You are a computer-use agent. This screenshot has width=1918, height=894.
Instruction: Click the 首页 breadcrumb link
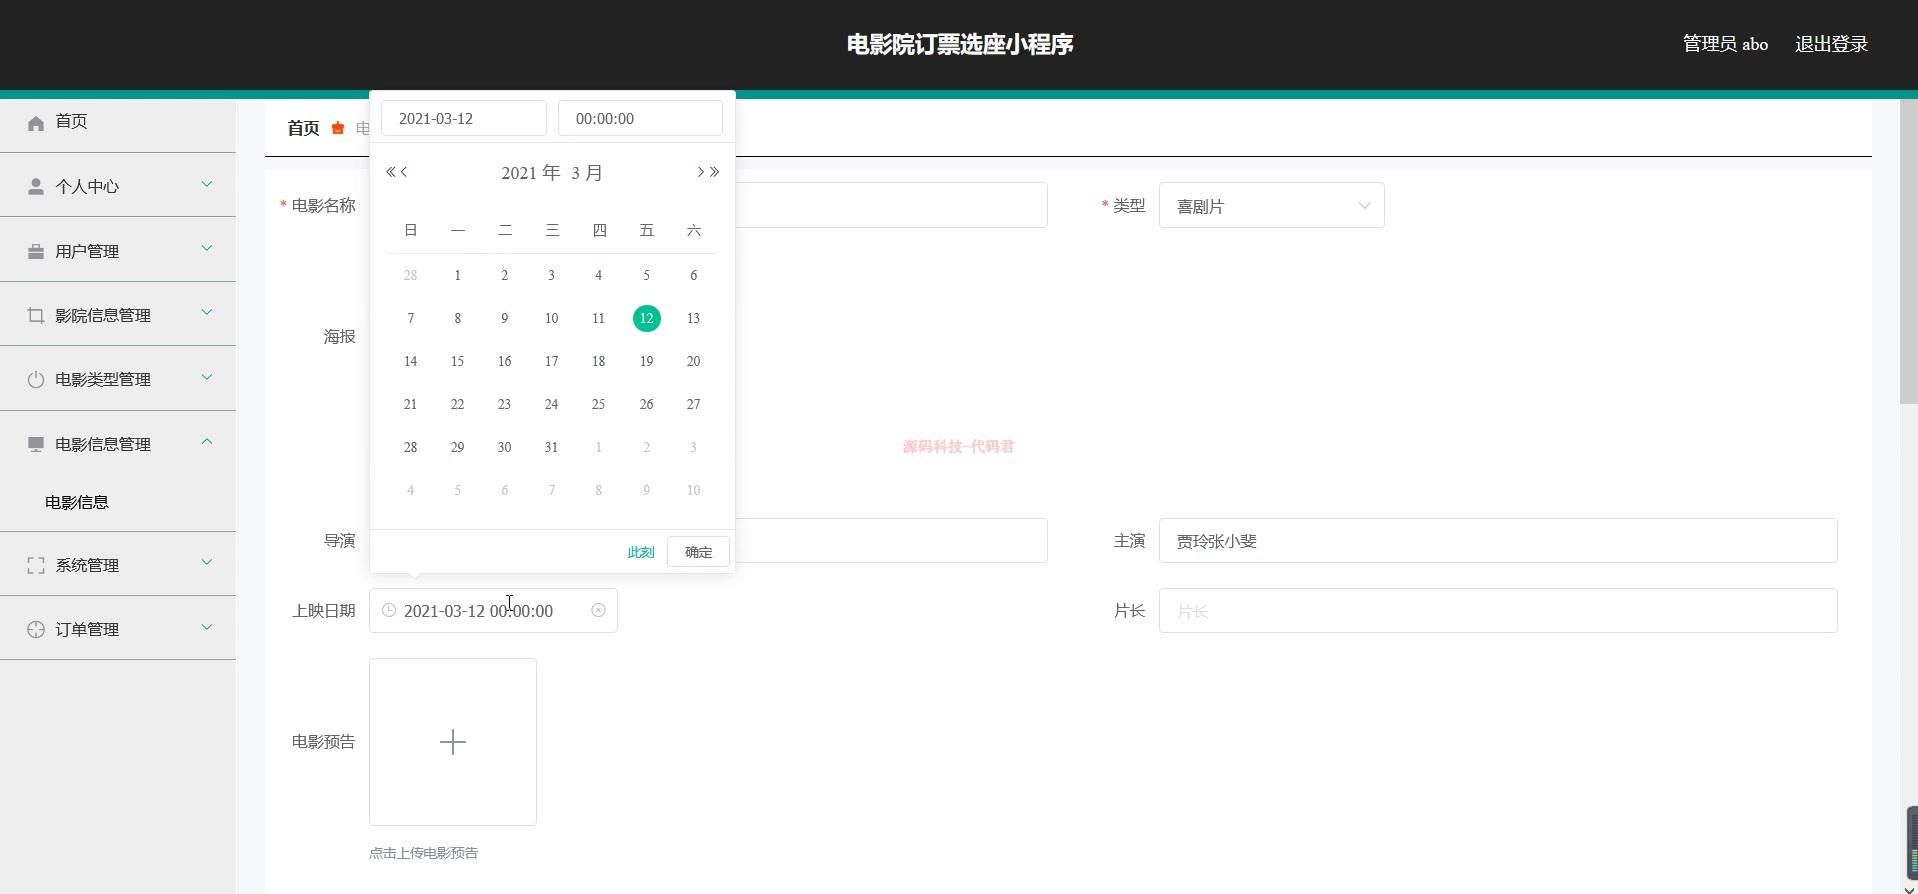click(x=303, y=128)
